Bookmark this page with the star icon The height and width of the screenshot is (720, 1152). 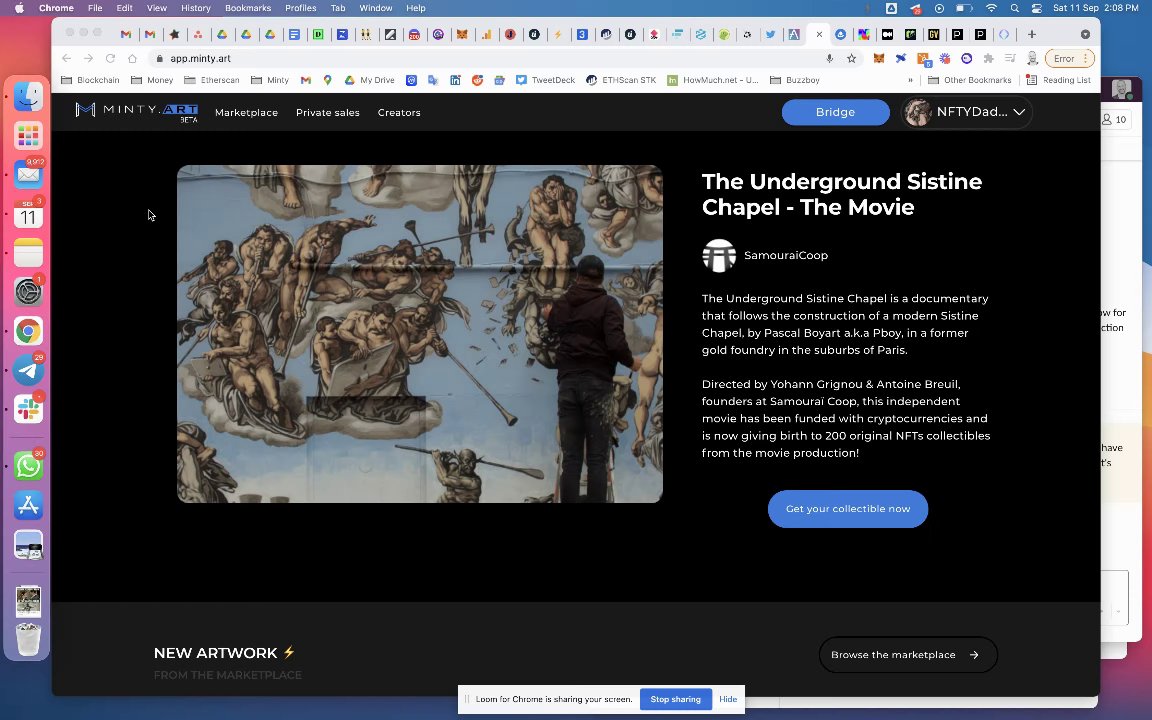click(852, 58)
